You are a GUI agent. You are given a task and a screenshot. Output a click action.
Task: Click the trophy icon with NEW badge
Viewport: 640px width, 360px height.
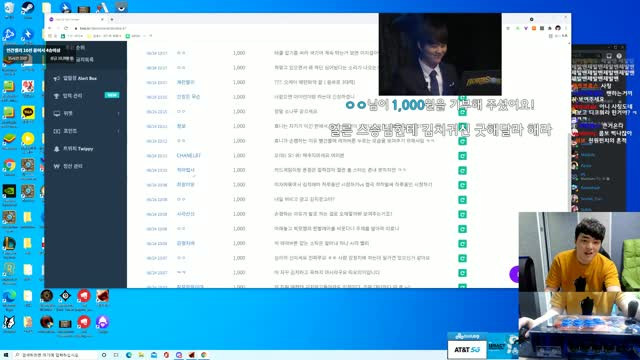[57, 96]
